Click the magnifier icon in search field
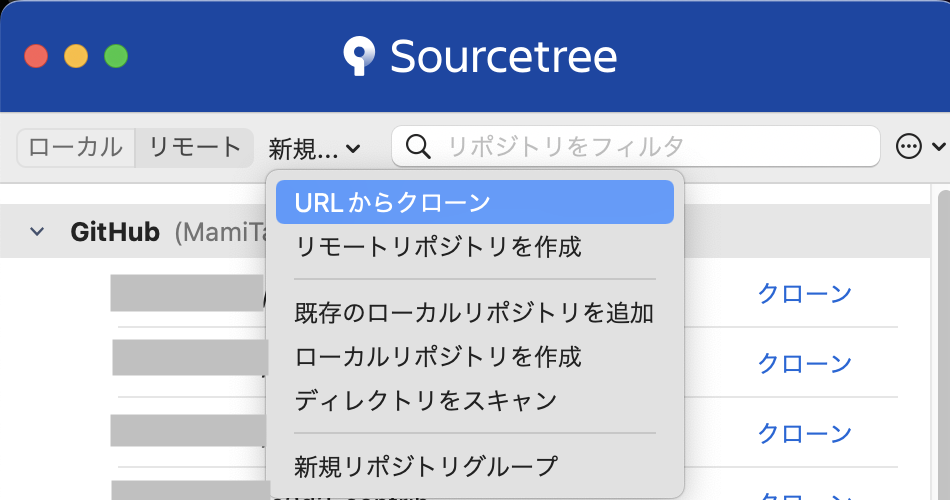The width and height of the screenshot is (950, 500). (418, 147)
